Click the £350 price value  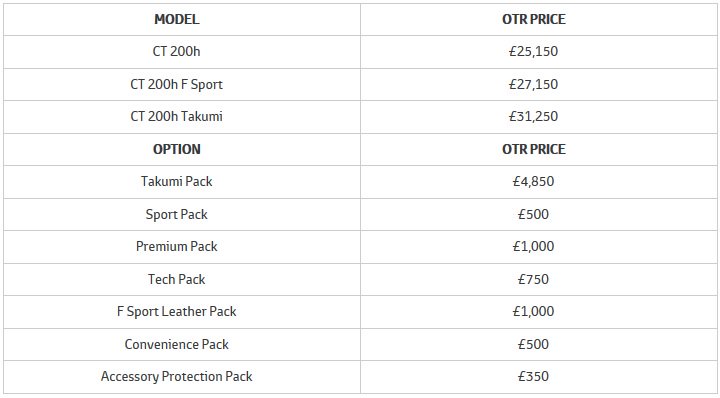[534, 376]
